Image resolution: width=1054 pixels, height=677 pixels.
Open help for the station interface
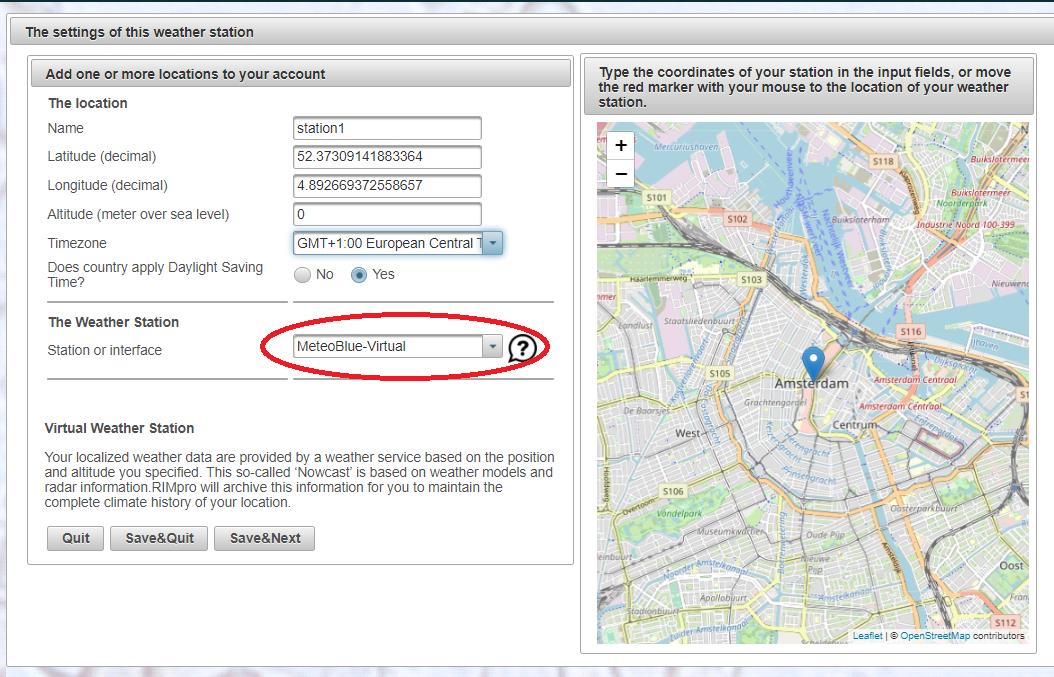[x=519, y=347]
